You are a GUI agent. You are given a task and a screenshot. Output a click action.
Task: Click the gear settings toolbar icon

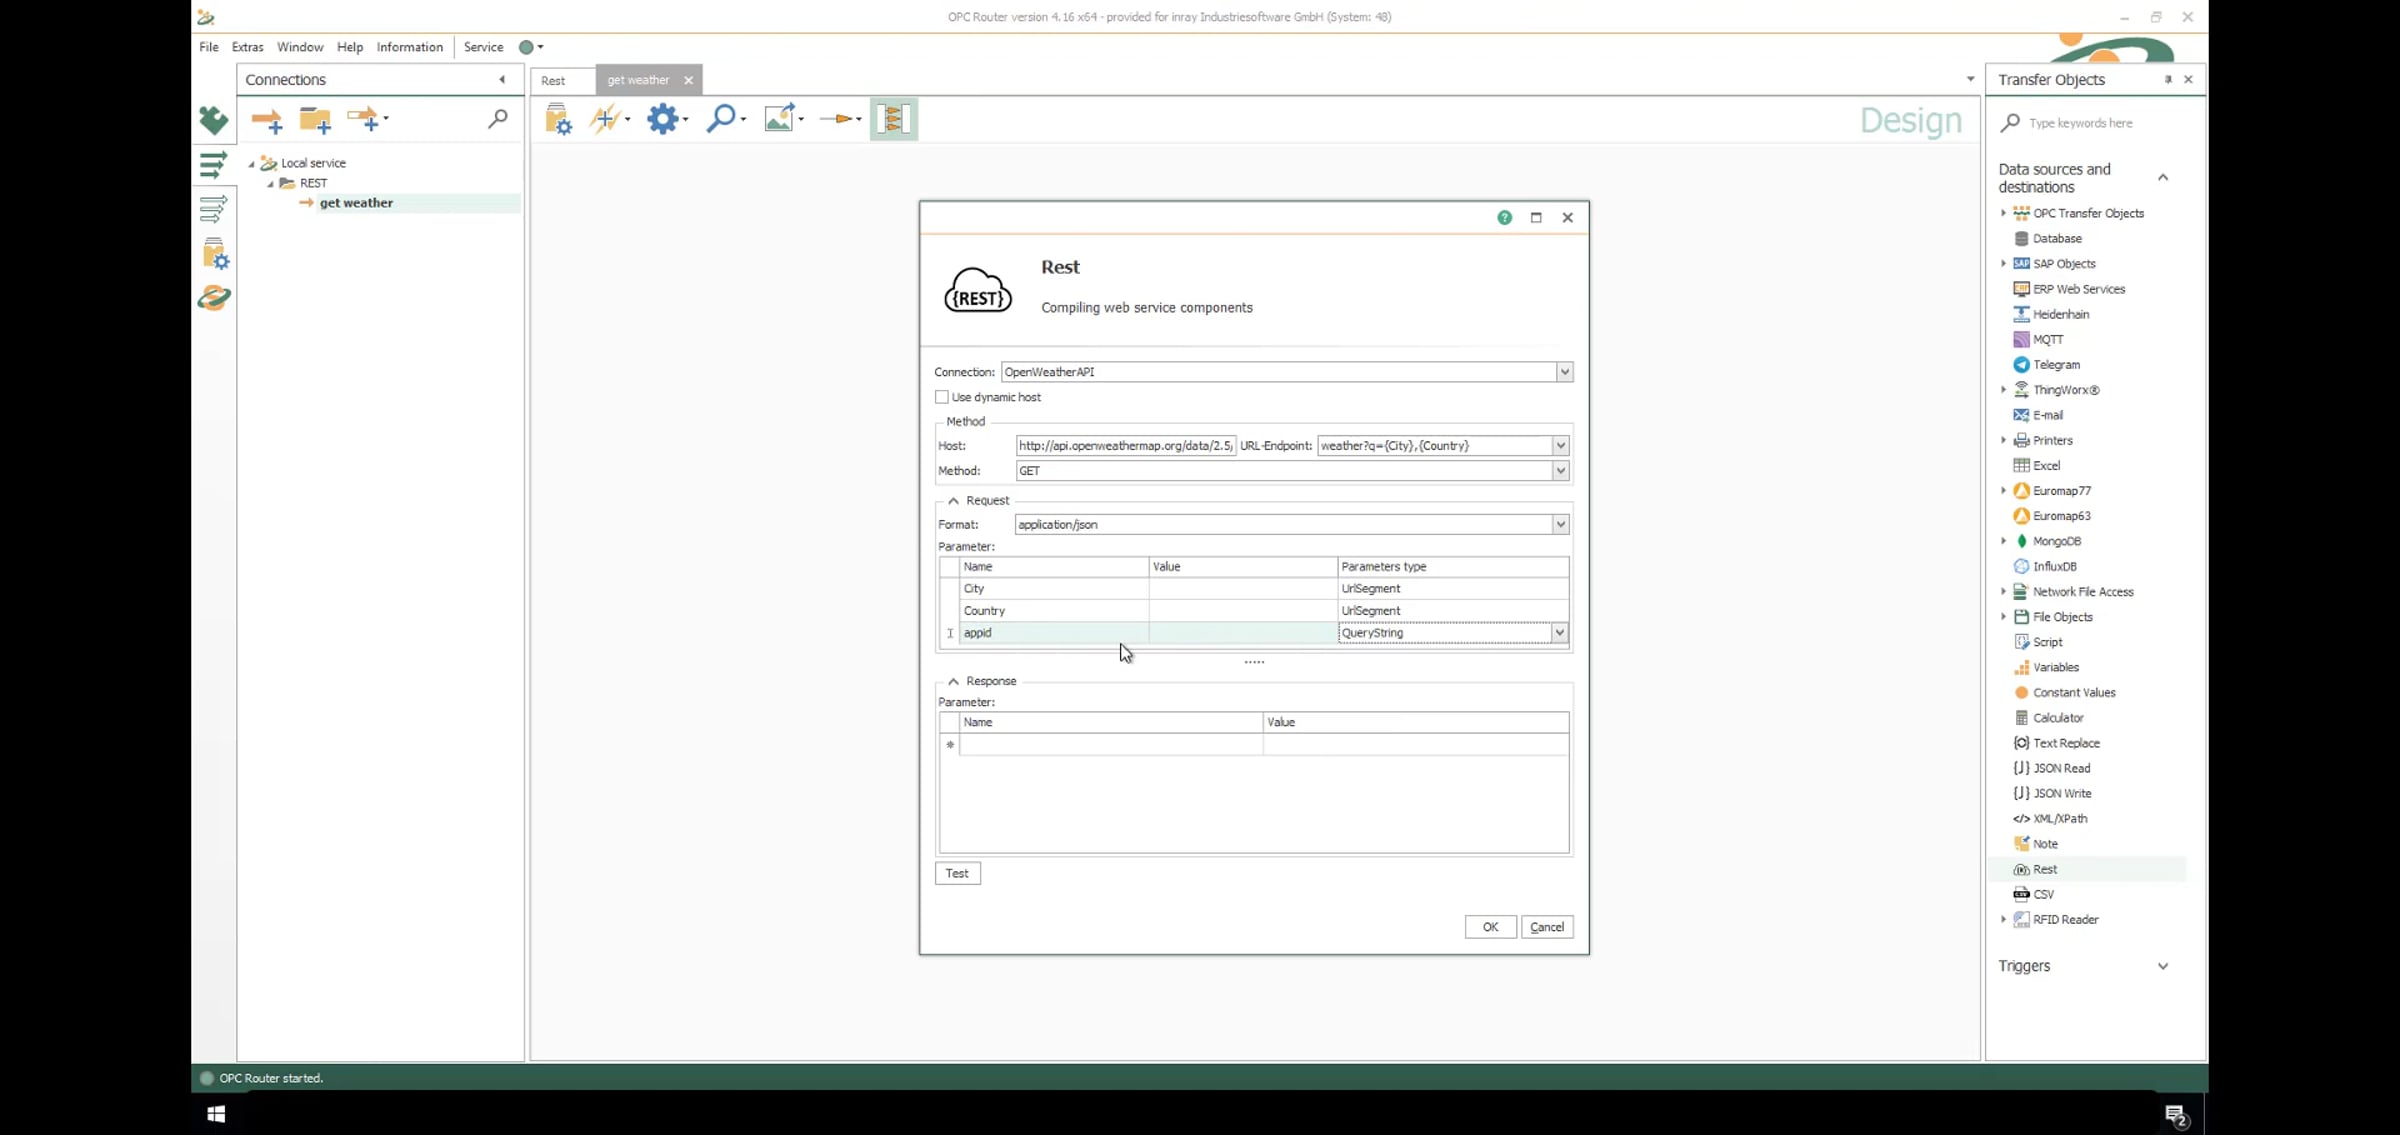(662, 119)
